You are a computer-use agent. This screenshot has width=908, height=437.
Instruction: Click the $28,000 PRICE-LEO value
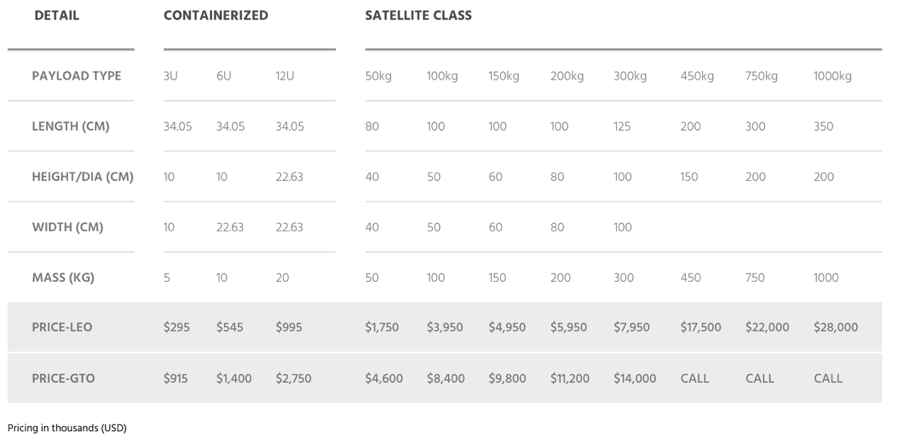836,327
